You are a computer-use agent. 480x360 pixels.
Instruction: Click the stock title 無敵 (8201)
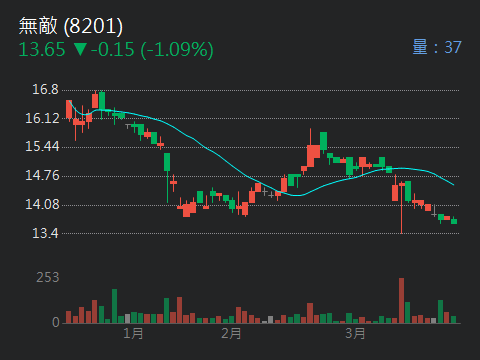click(71, 26)
